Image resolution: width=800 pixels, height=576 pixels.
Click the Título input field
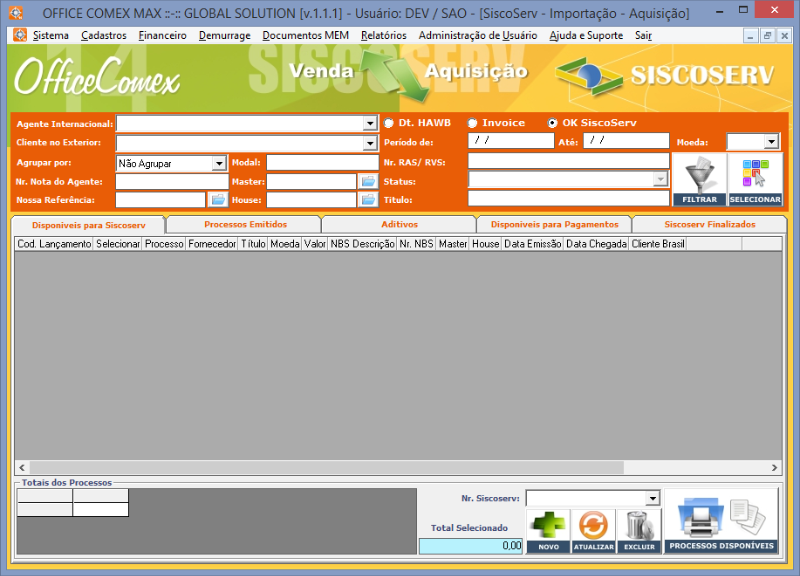click(568, 198)
